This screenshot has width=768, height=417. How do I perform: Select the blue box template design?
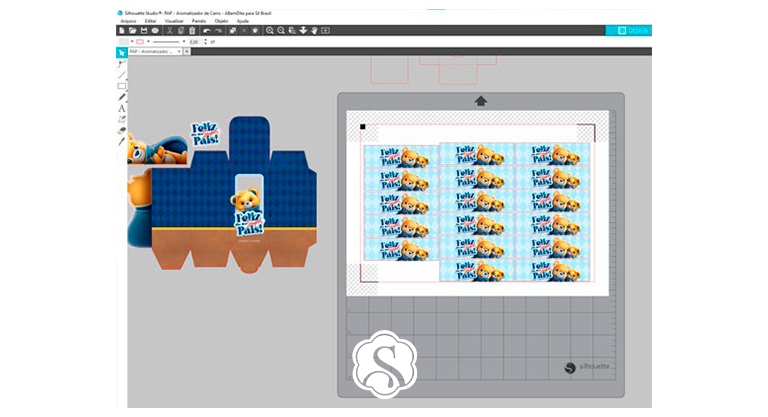pos(234,195)
